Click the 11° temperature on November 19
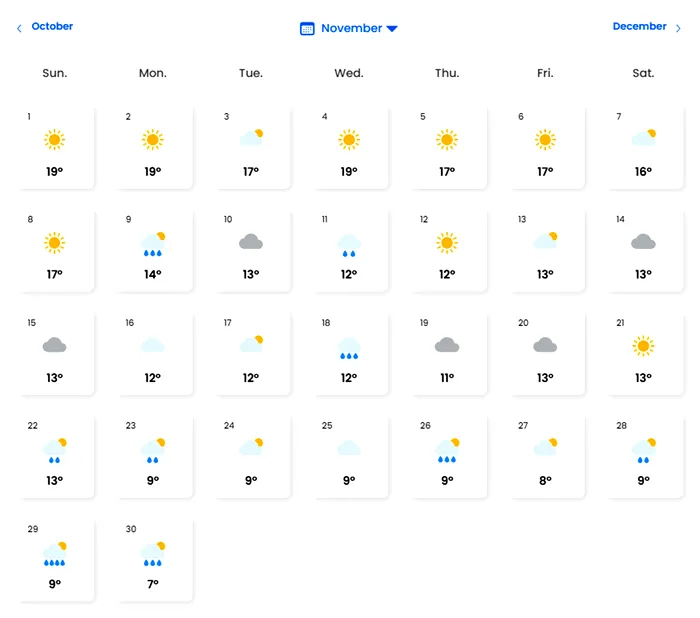Viewport: 700px width, 618px height. [x=447, y=378]
